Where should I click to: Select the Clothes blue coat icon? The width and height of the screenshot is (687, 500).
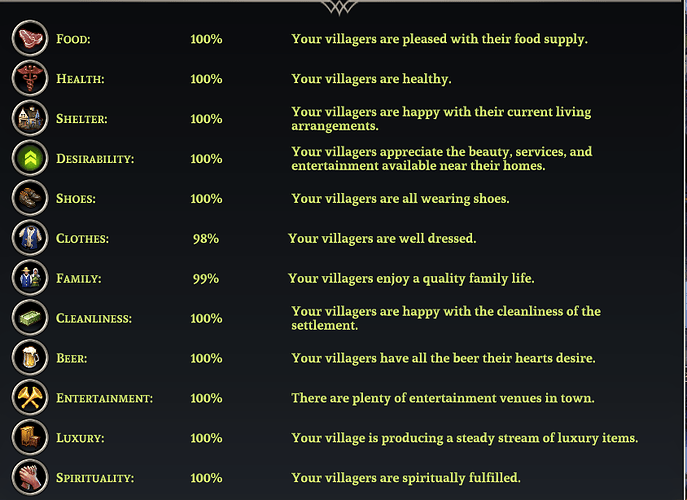pyautogui.click(x=28, y=238)
